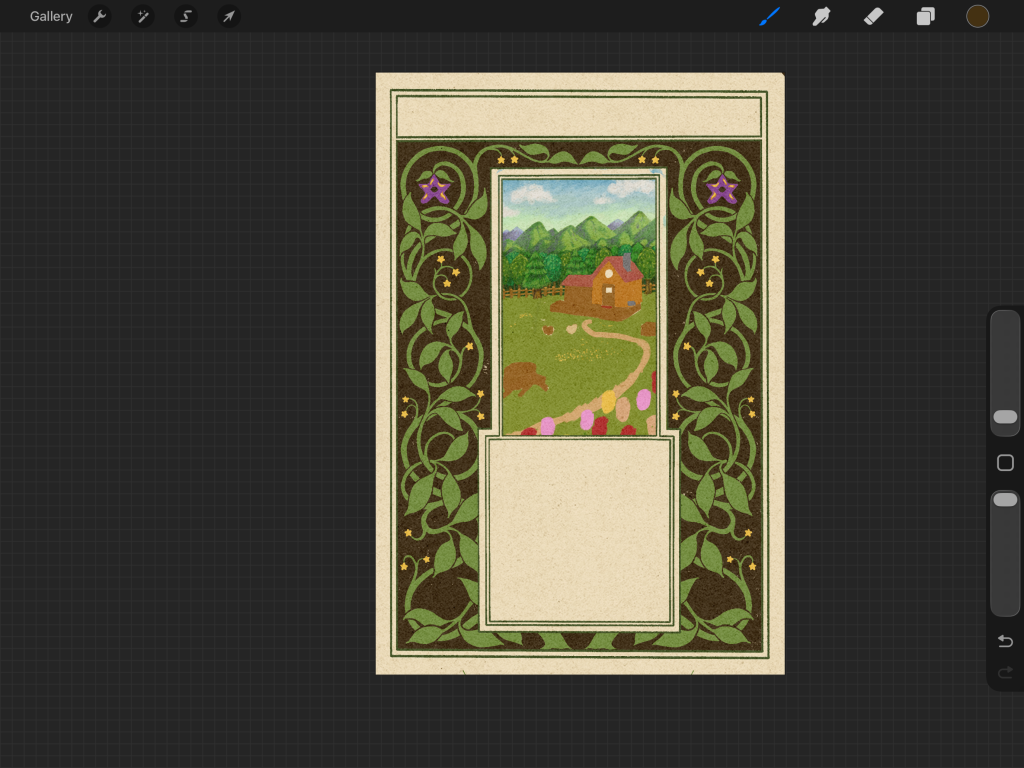Image resolution: width=1024 pixels, height=768 pixels.
Task: Open the Adjustments magic wand menu
Action: 143,16
